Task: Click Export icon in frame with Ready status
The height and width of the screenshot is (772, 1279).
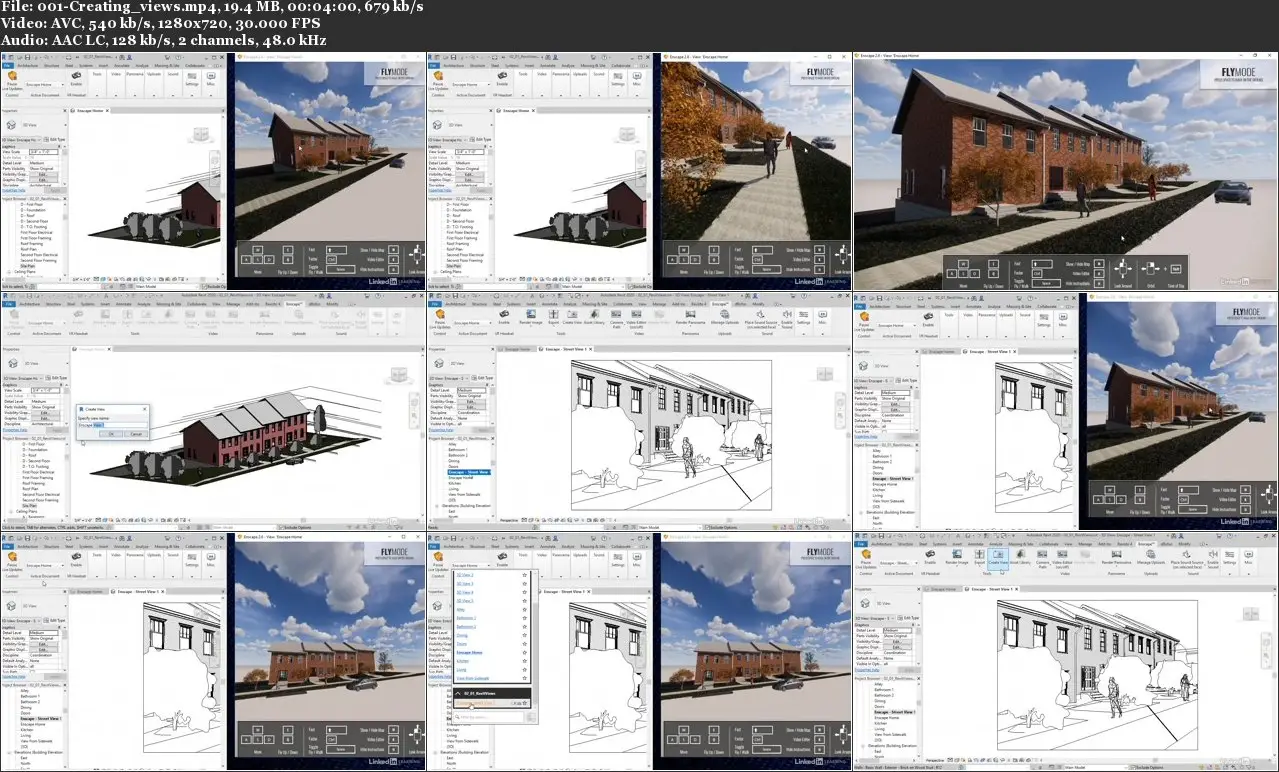Action: (554, 315)
